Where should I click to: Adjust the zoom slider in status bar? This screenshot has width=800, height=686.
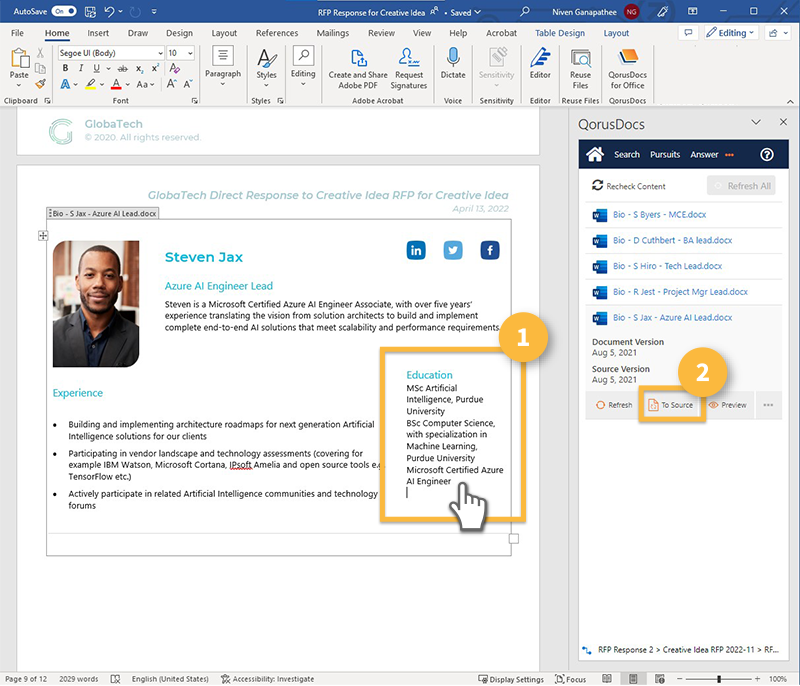click(718, 679)
